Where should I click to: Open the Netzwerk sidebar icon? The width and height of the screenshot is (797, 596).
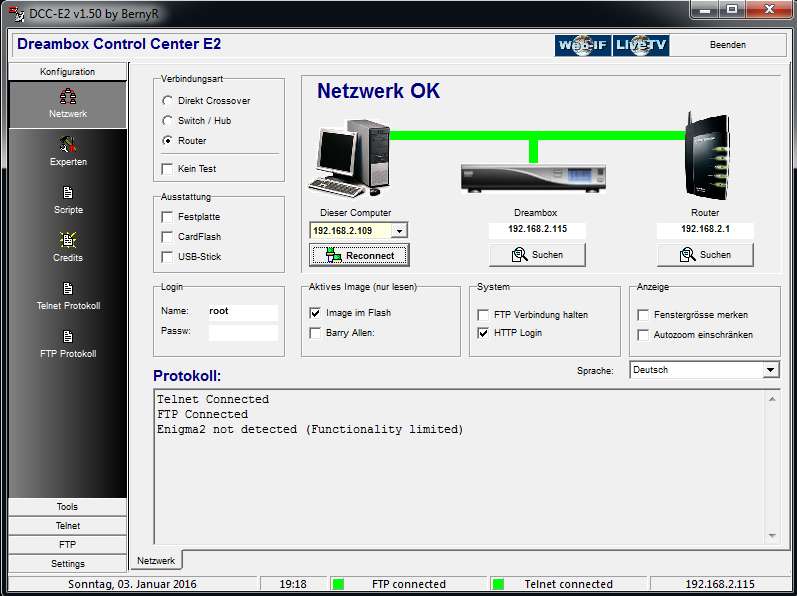68,97
